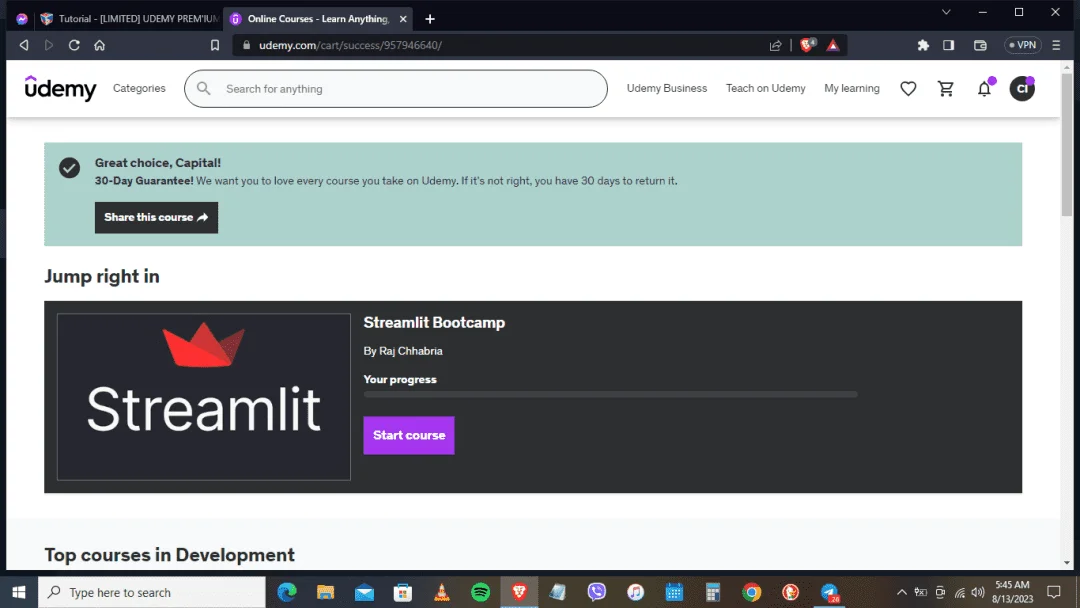
Task: Open the Brave Shields lion icon
Action: pyautogui.click(x=807, y=45)
